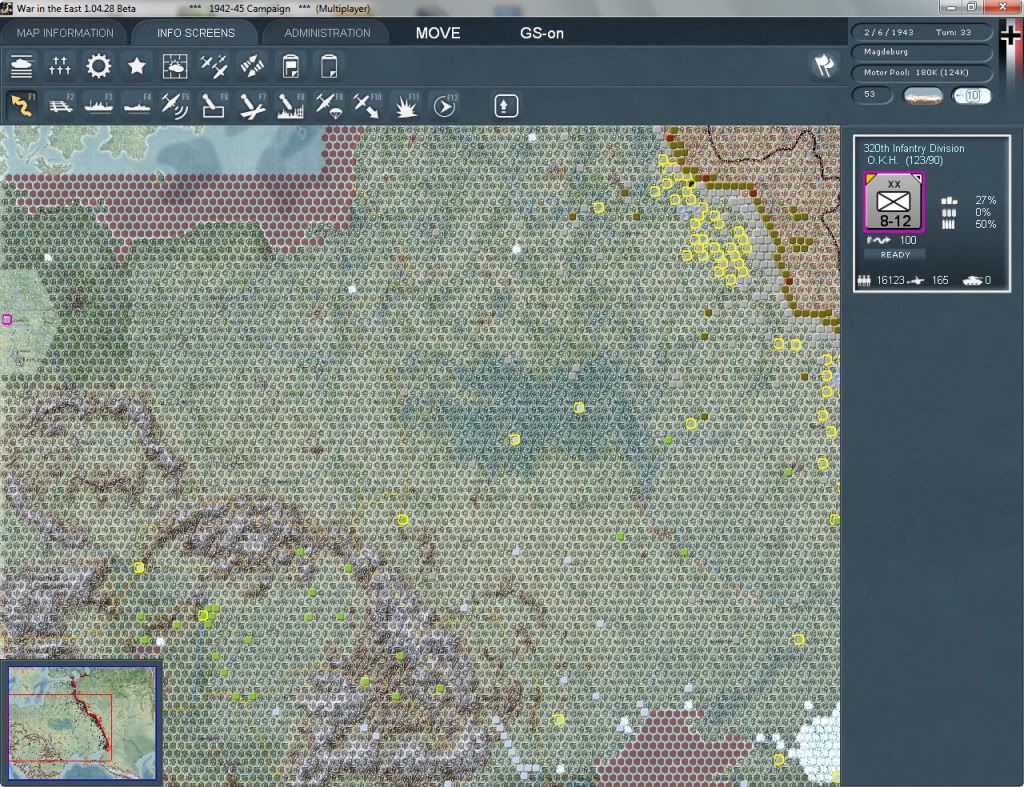Click the tank icon in unit panel
This screenshot has width=1024, height=787.
(972, 280)
